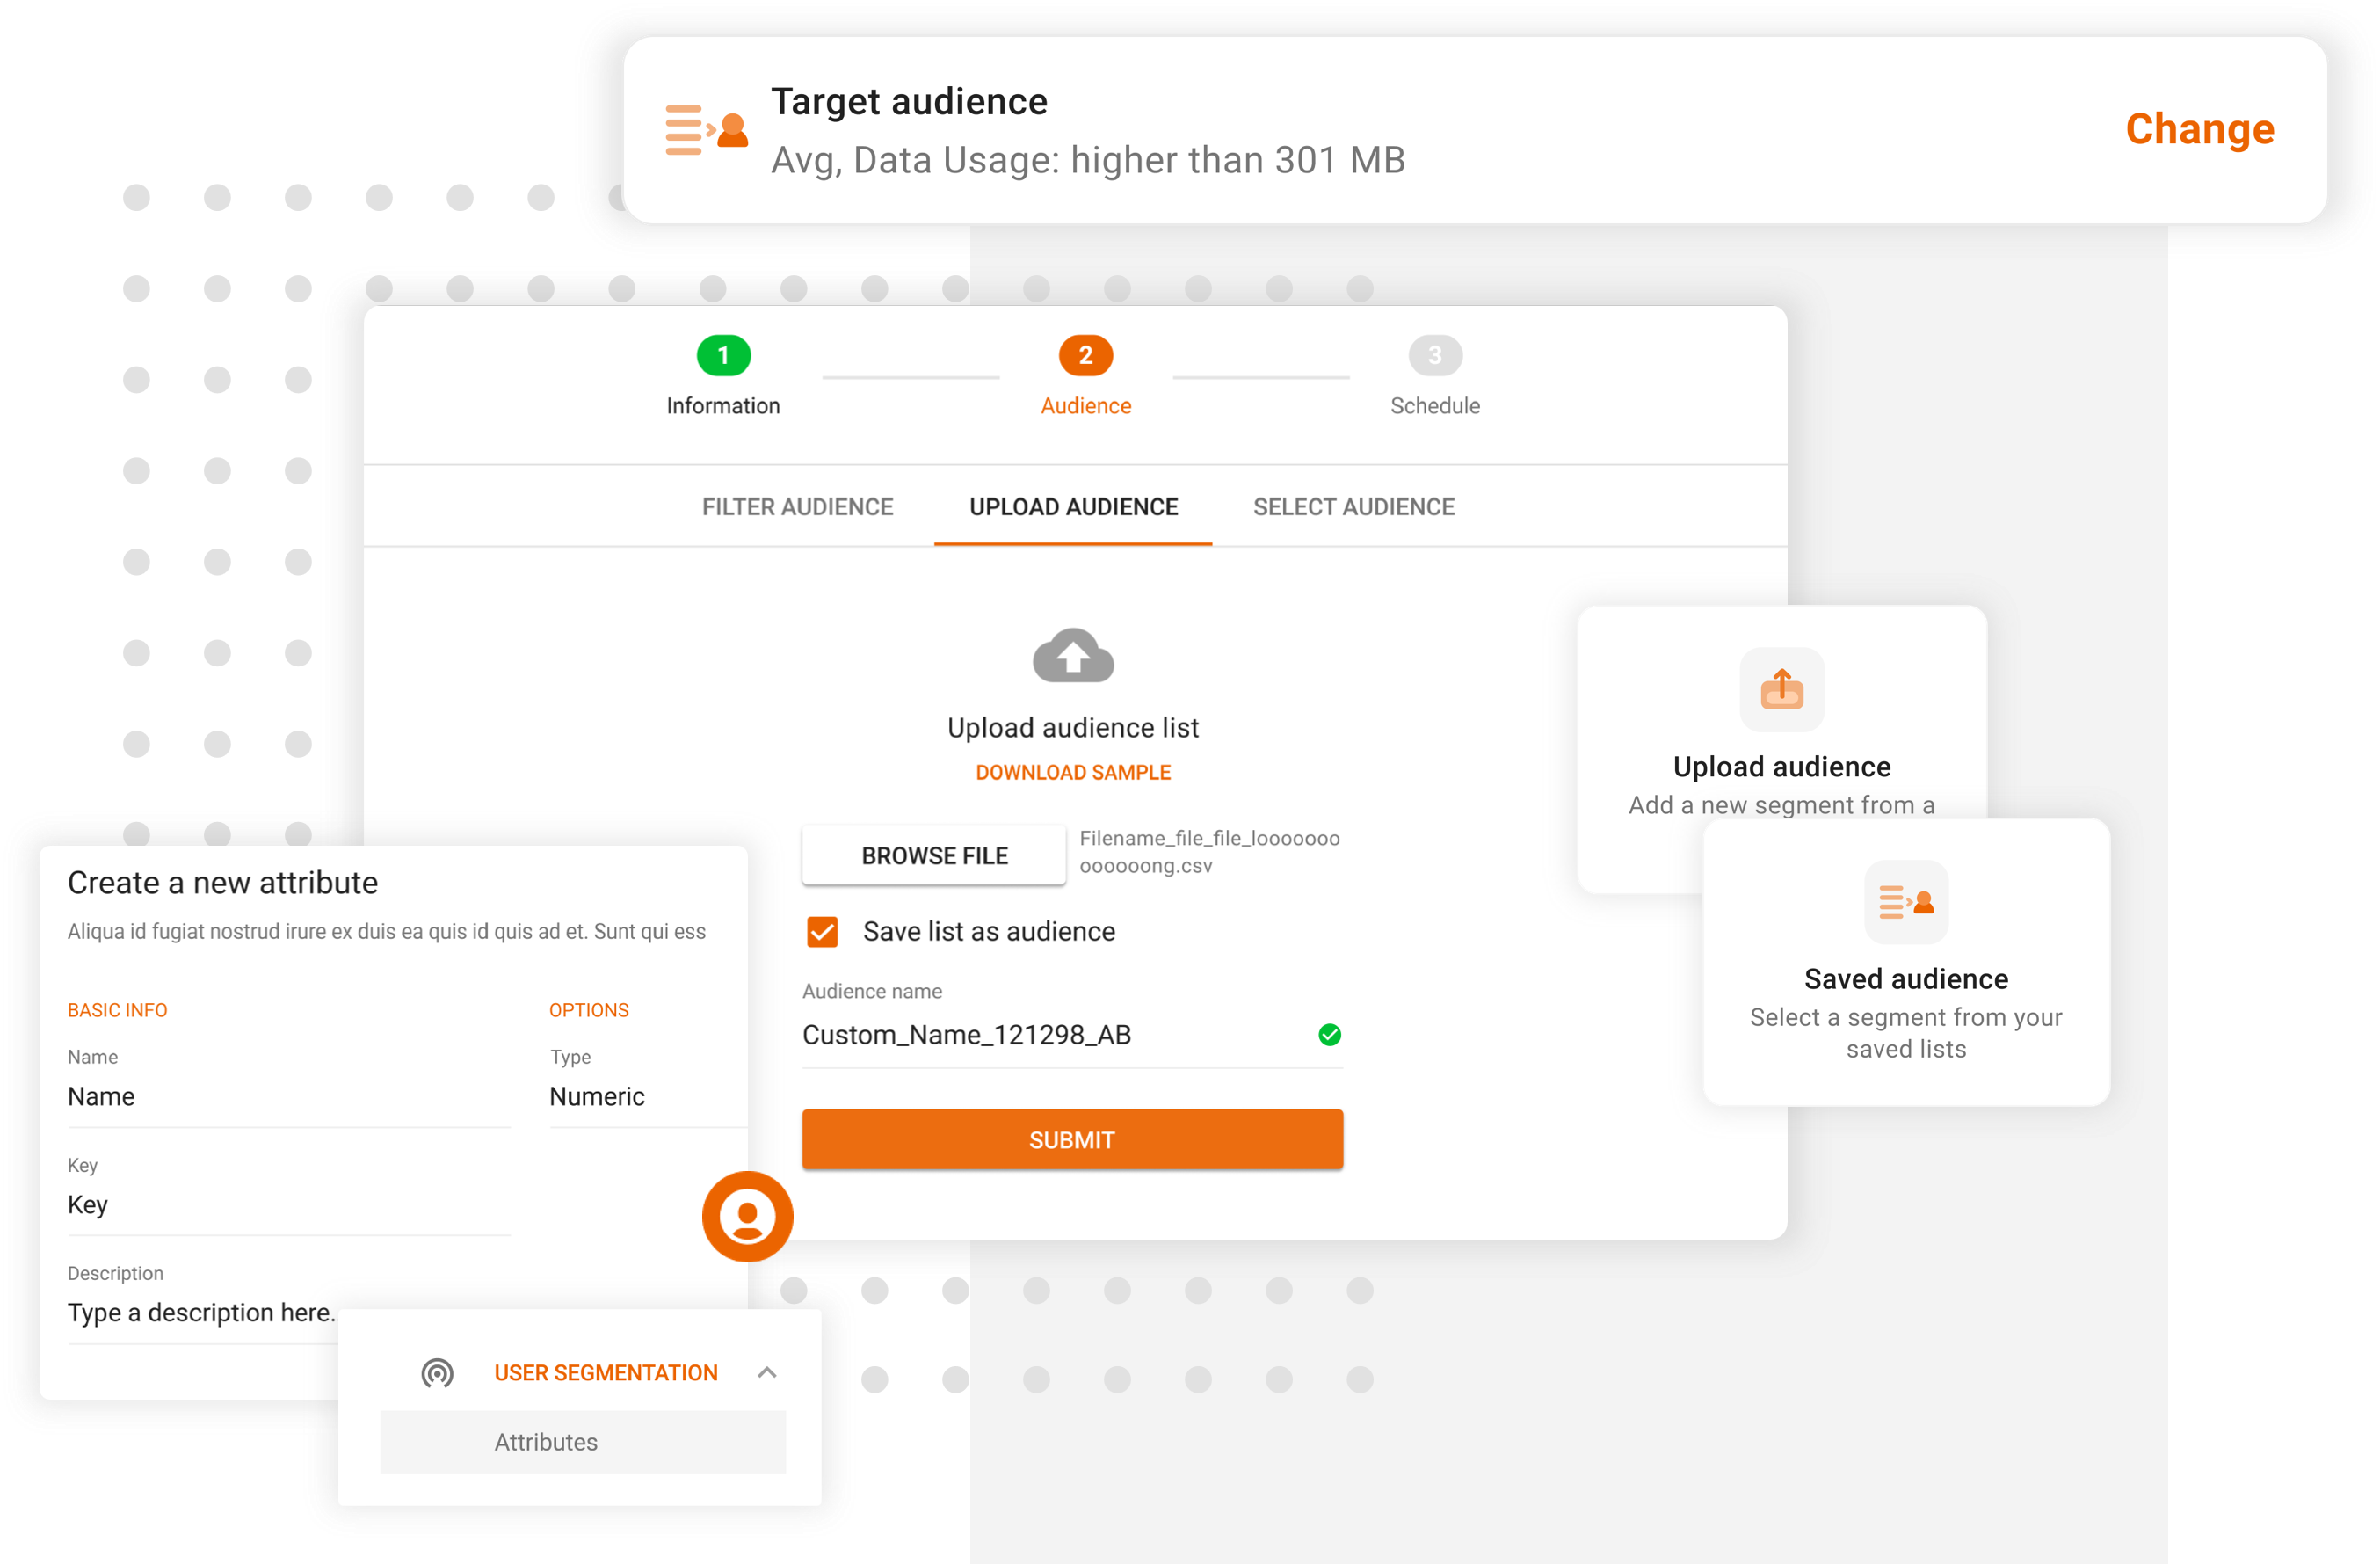Screen dimensions: 2380x1564
Task: Click the Create a new attribute heading
Action: coord(222,883)
